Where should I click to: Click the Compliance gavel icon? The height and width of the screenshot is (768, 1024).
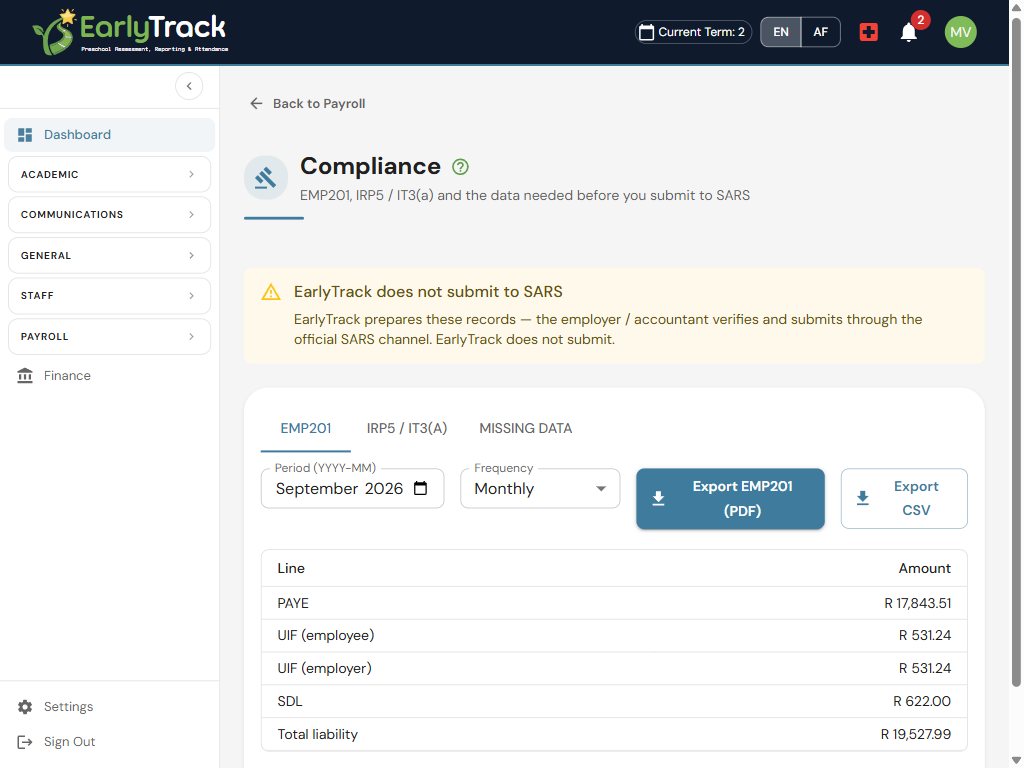(x=266, y=178)
